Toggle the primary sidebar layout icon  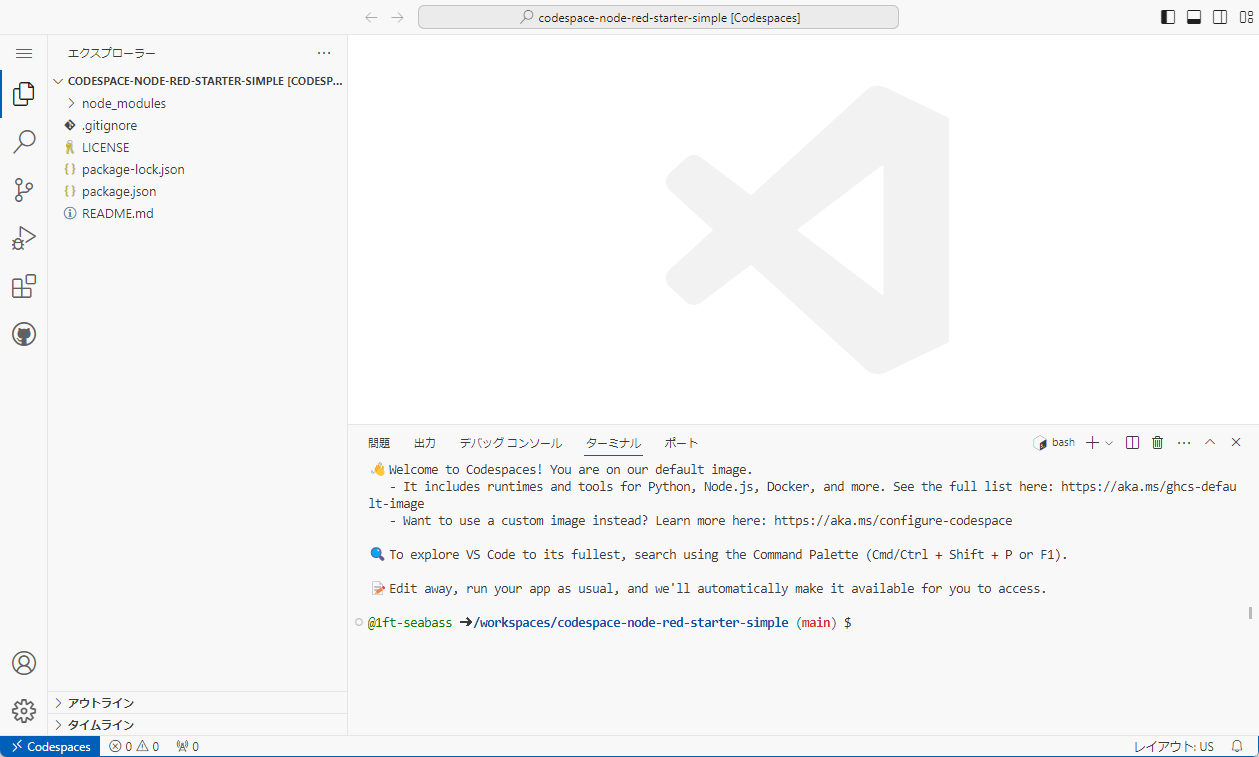pyautogui.click(x=1167, y=17)
